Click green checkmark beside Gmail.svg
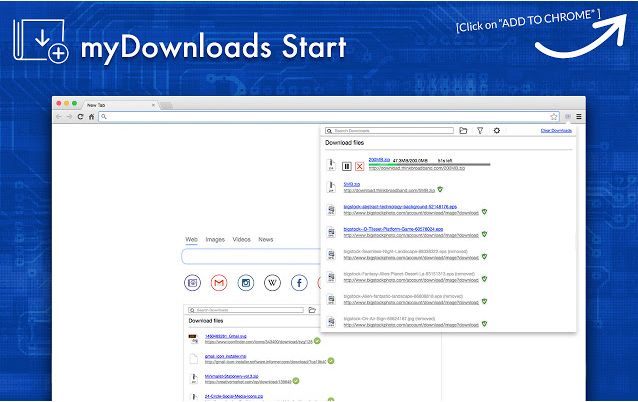638x402 pixels. (317, 341)
